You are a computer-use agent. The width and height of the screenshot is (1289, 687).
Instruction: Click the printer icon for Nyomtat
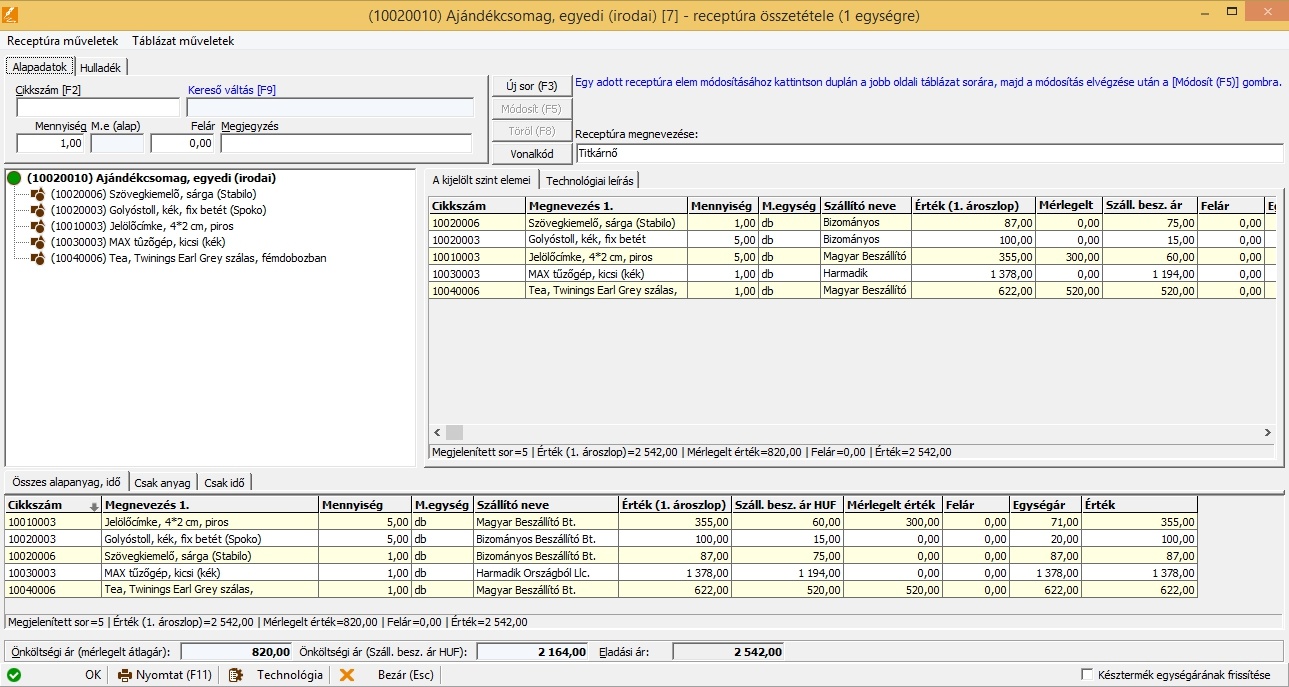pos(125,675)
